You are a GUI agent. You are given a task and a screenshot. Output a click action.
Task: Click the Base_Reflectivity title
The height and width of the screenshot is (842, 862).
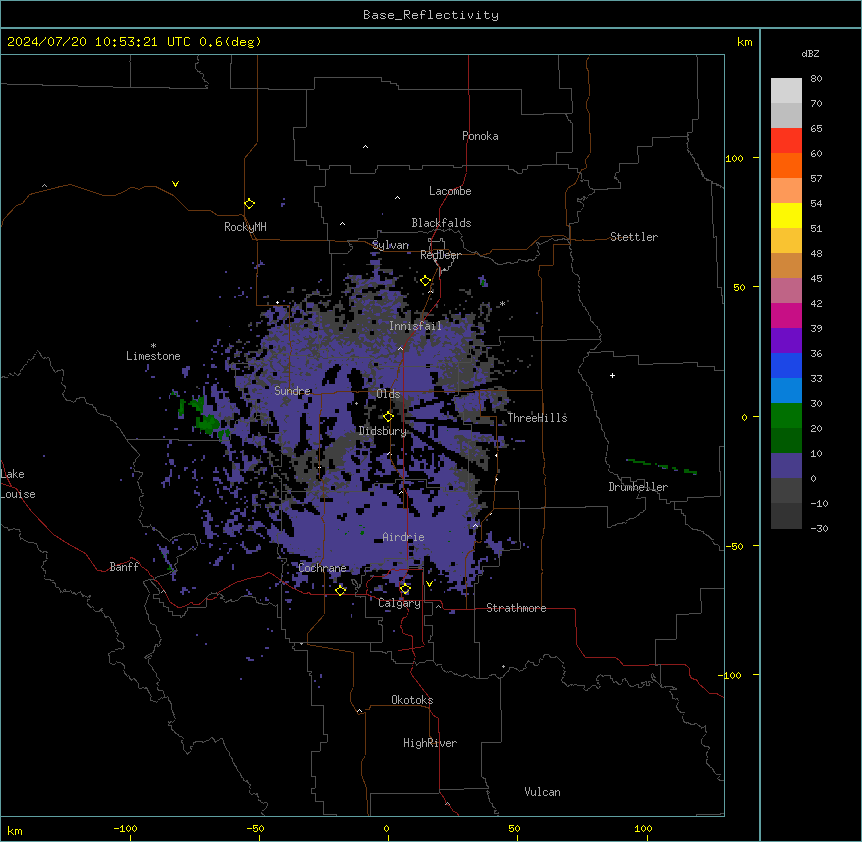[x=431, y=15]
